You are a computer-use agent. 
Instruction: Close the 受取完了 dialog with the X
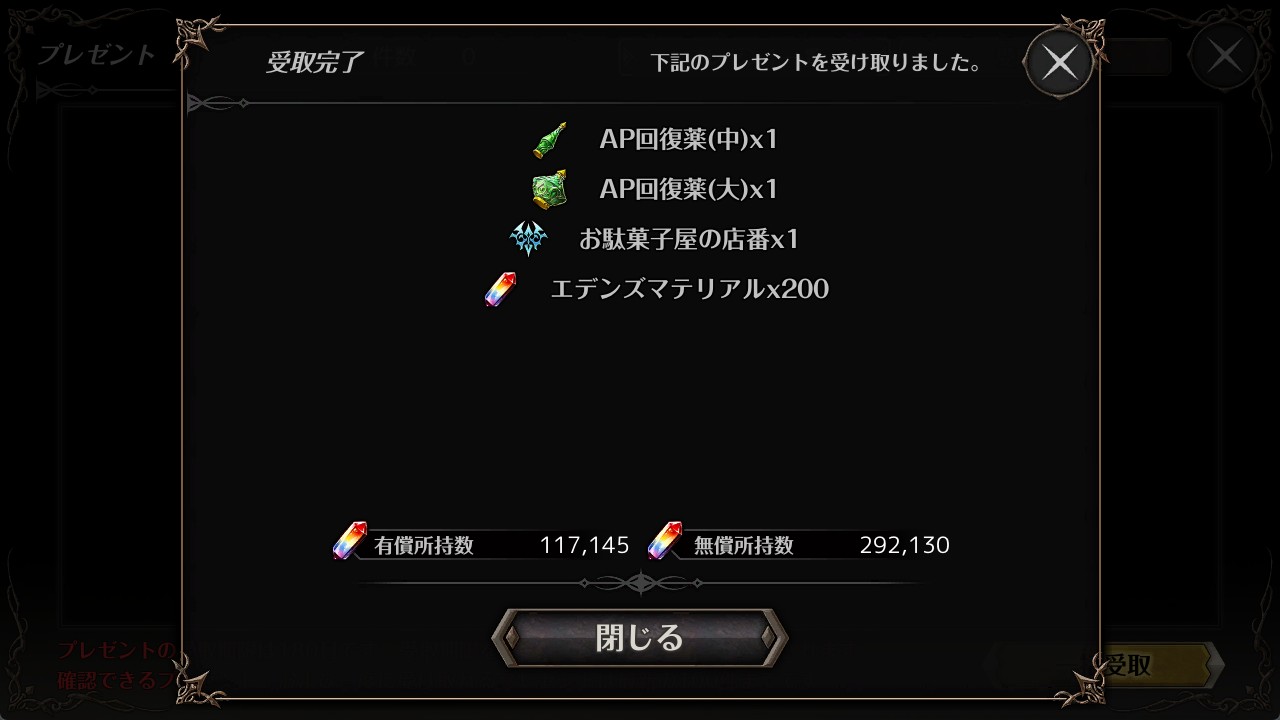1059,63
